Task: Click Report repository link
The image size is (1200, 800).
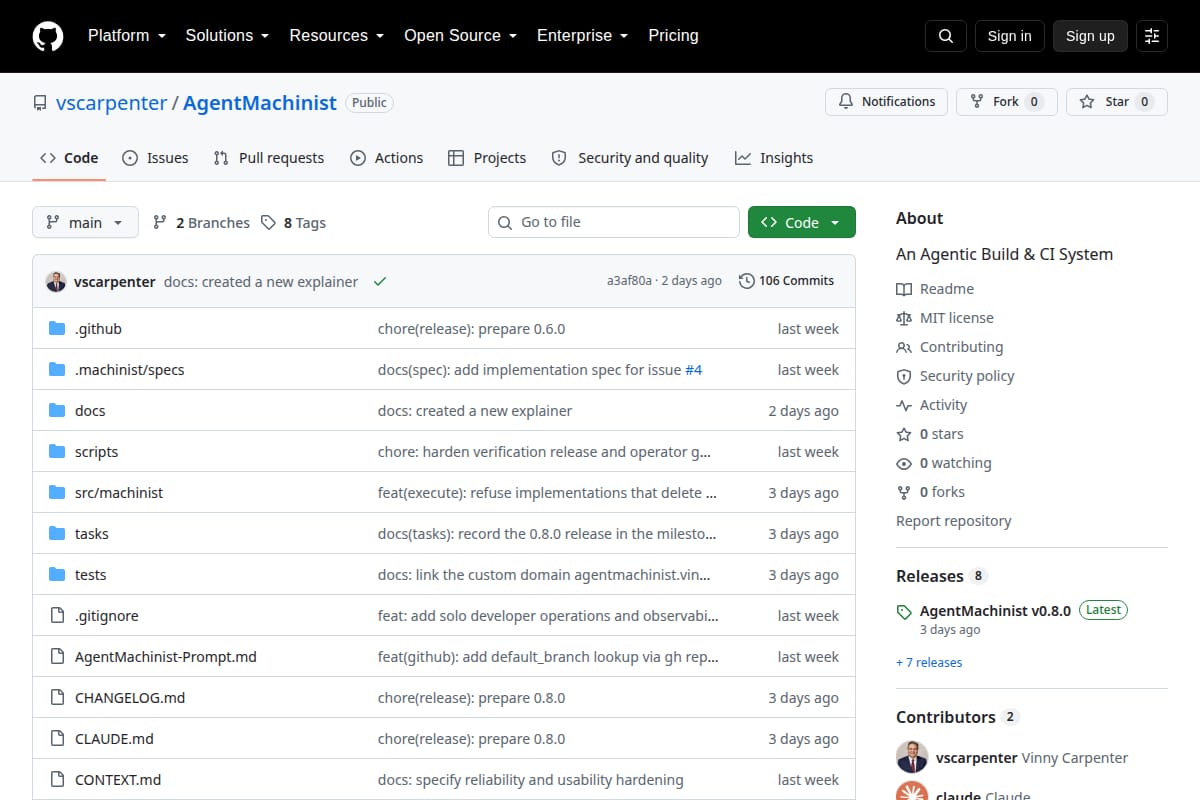Action: (953, 521)
